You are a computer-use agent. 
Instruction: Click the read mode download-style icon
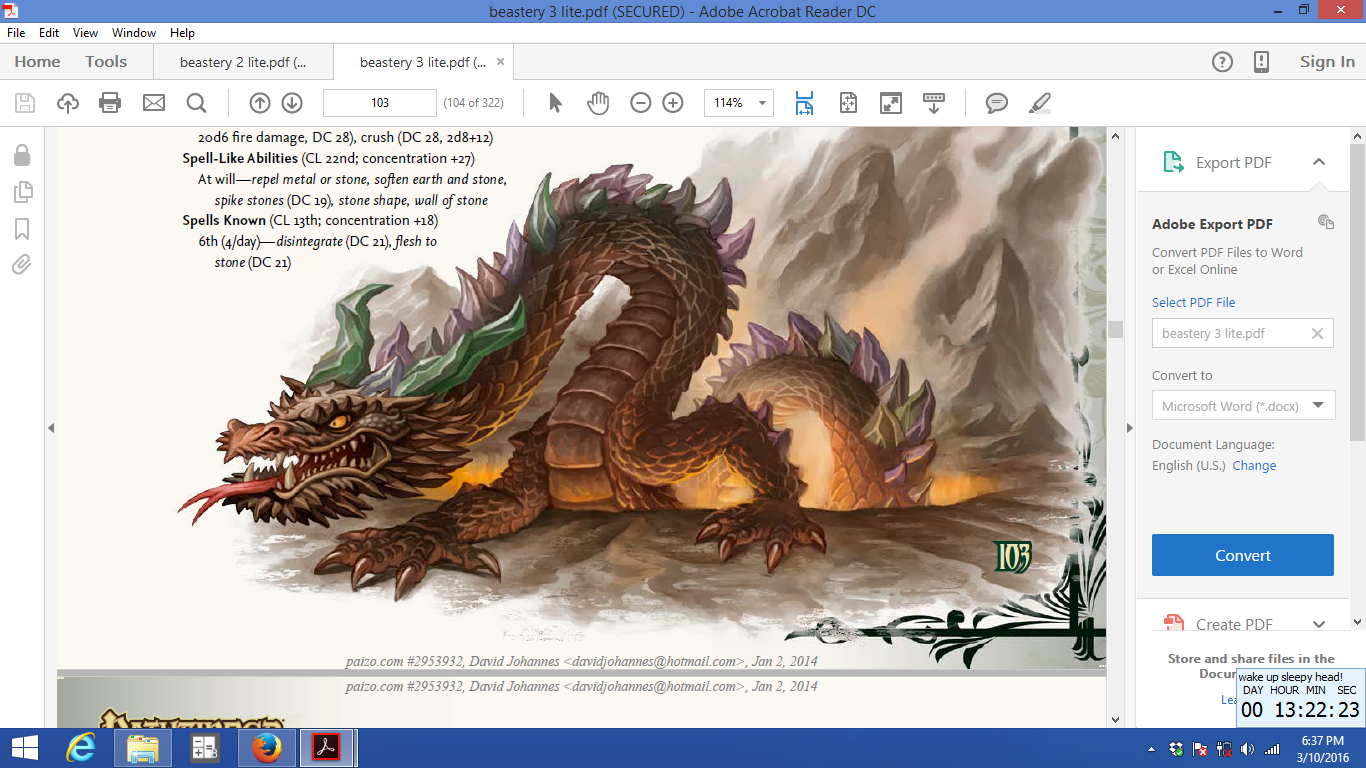[x=934, y=102]
